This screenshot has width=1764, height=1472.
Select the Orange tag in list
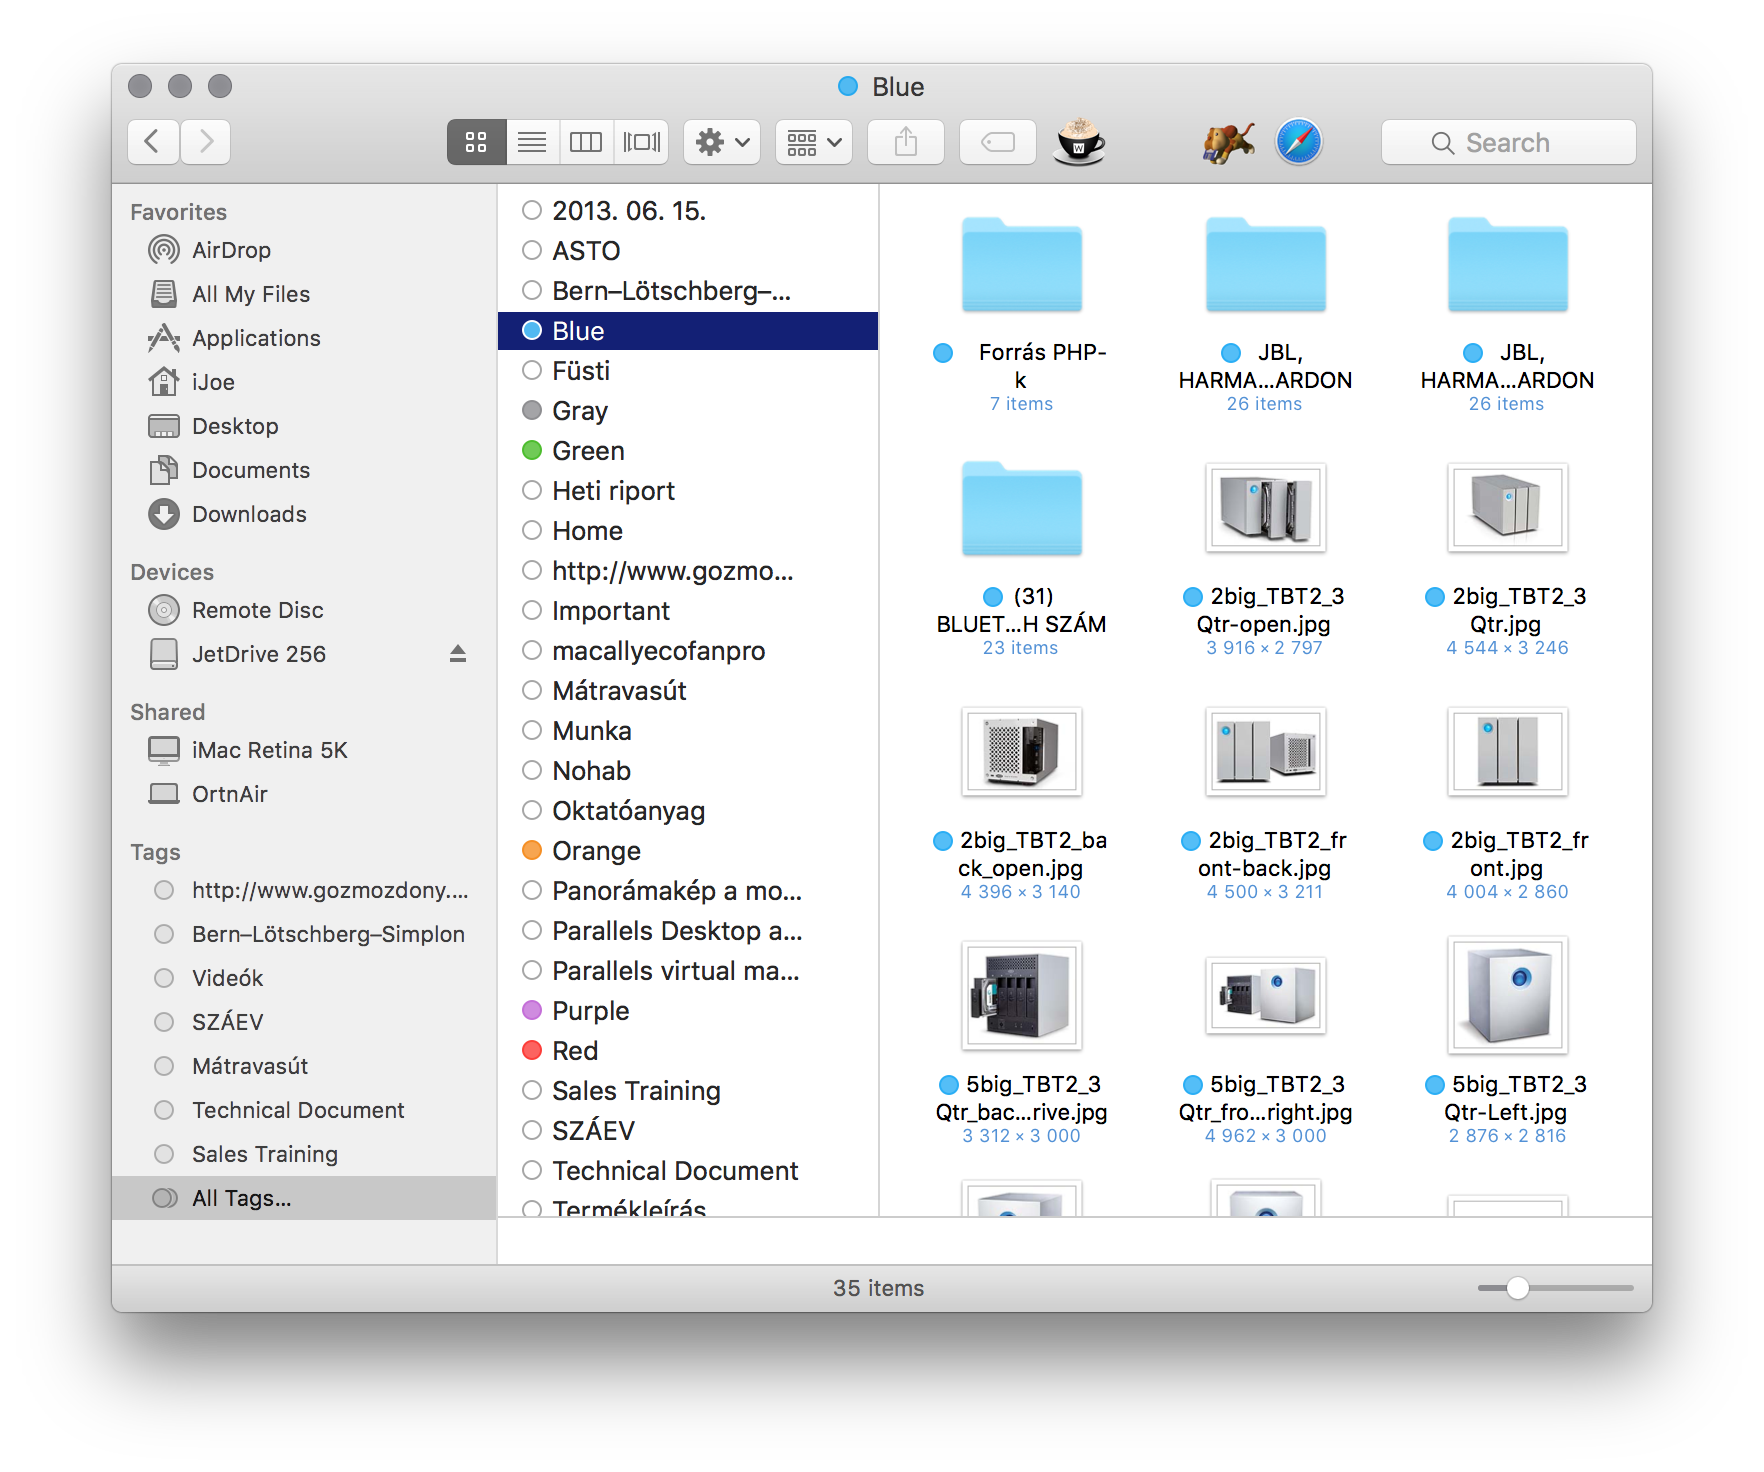[x=688, y=851]
